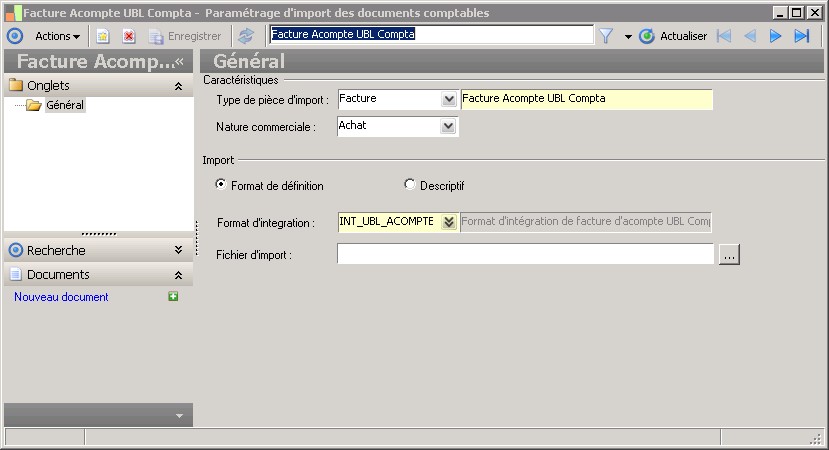Click the Documents section icon

[16, 274]
